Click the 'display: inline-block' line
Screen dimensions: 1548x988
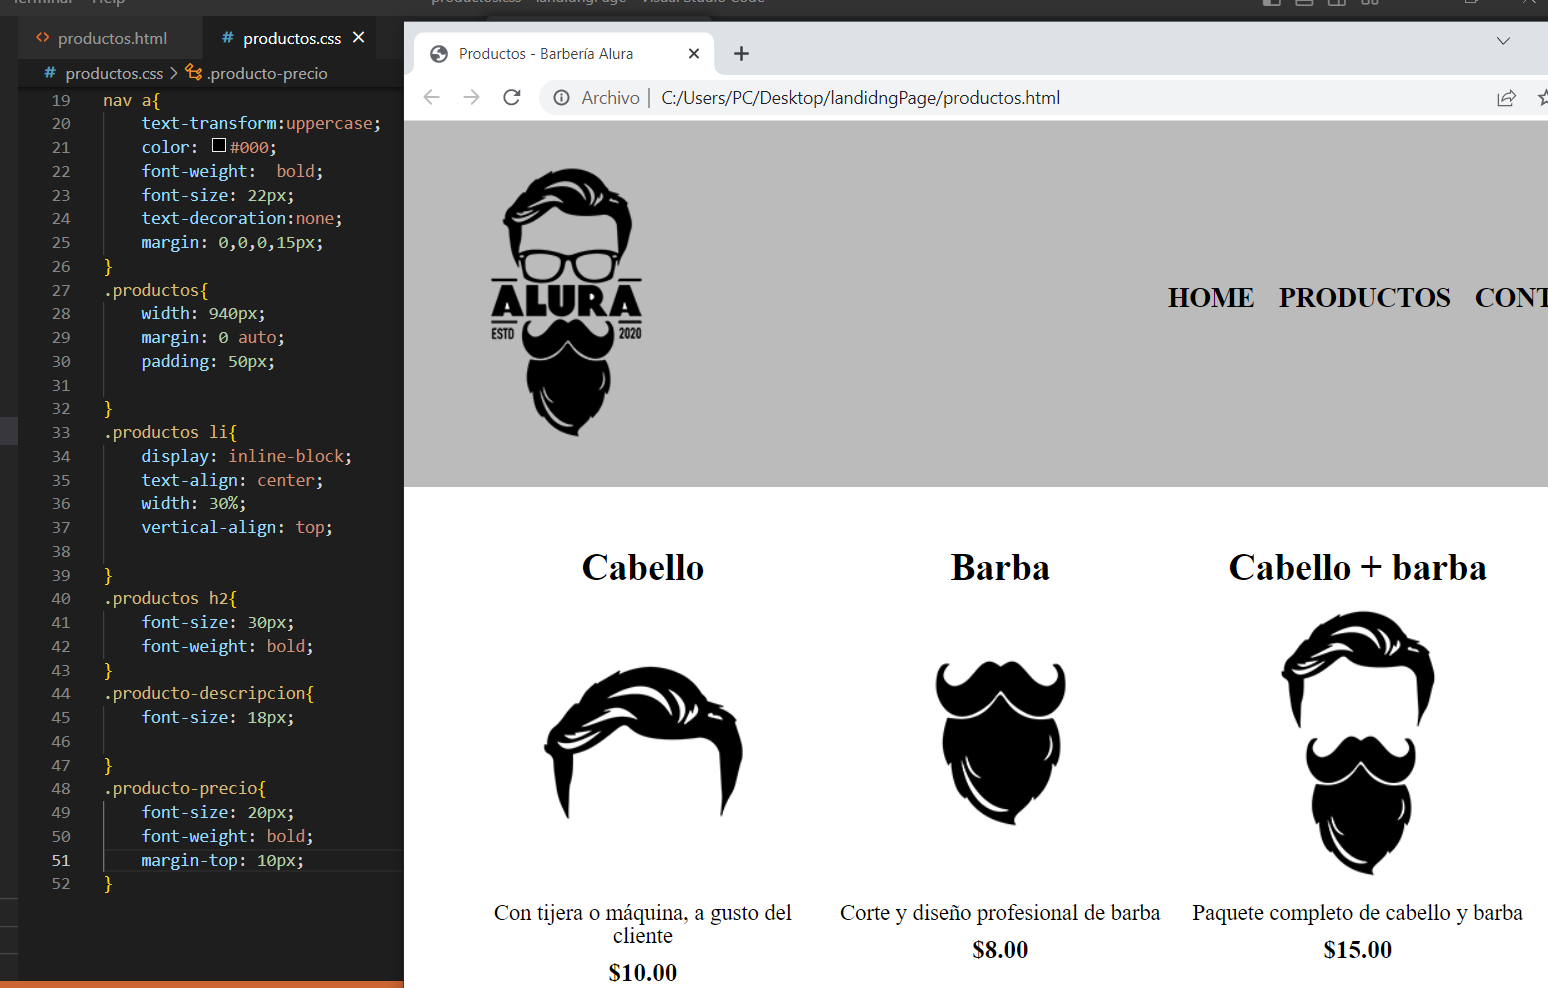[247, 456]
